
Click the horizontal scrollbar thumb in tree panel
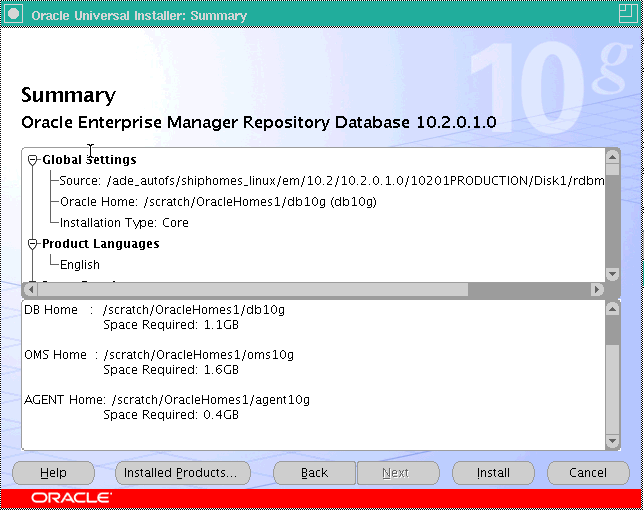[250, 289]
